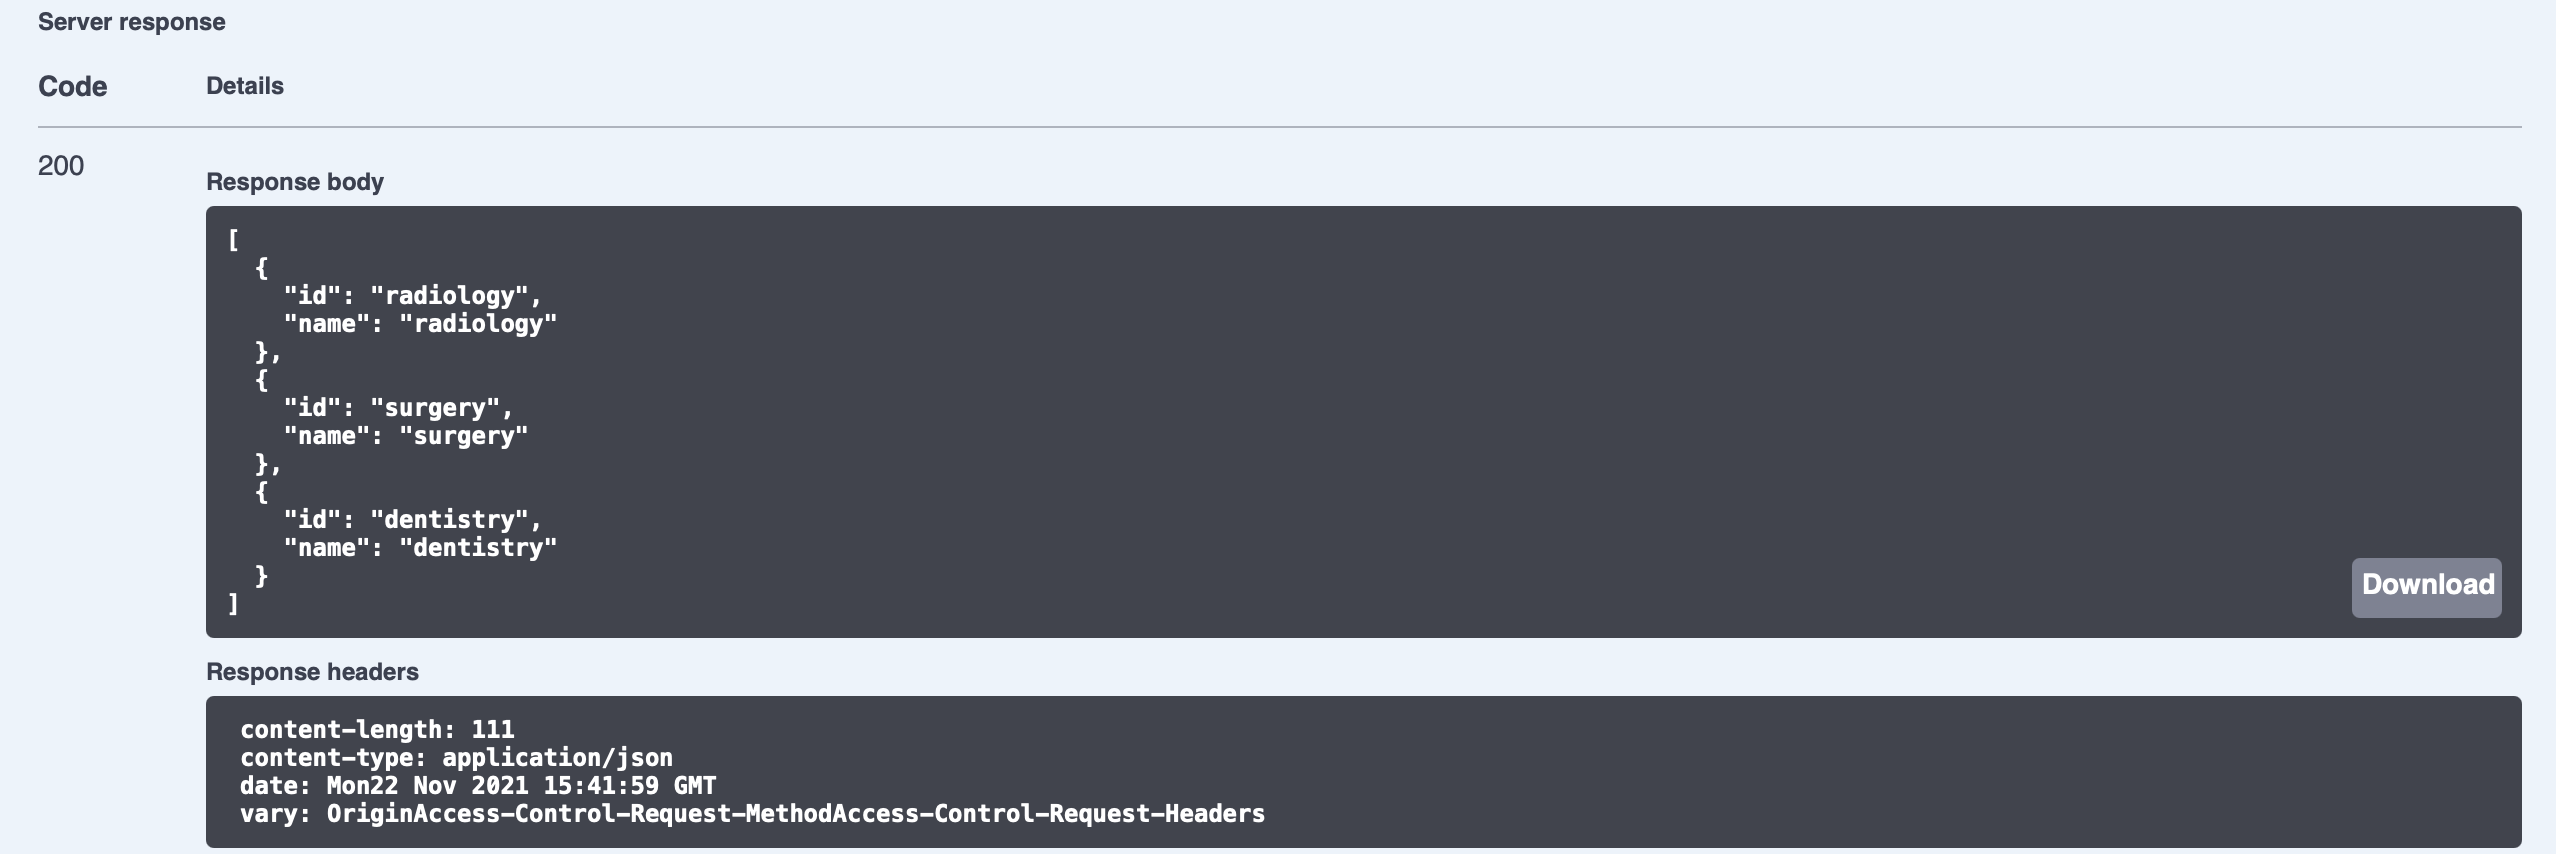Click the opening square bracket of JSON
Image resolution: width=2556 pixels, height=854 pixels.
pos(233,240)
